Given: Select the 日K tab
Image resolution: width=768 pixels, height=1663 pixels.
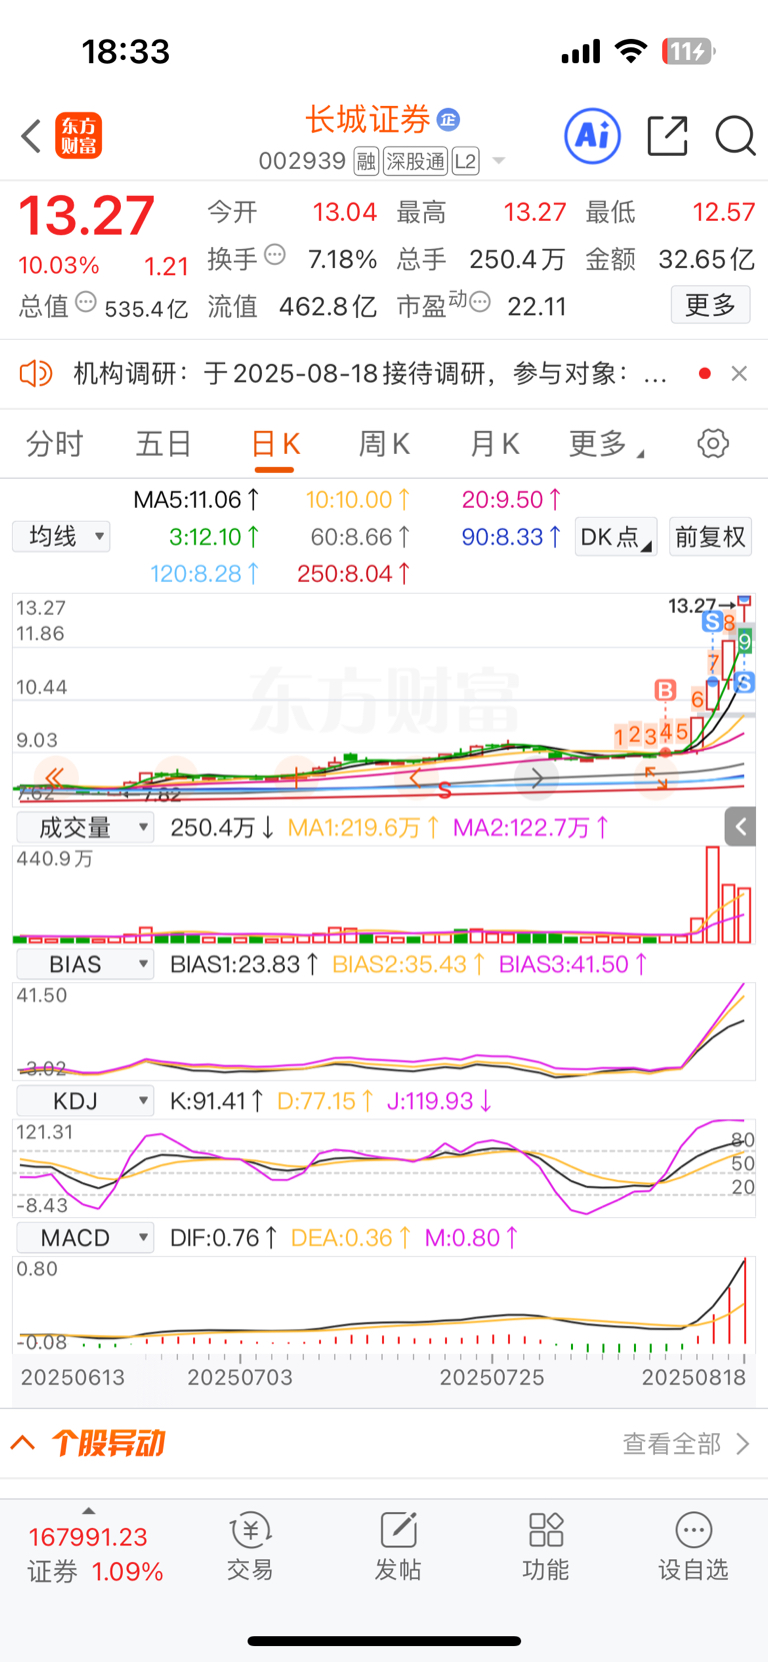Looking at the screenshot, I should coord(275,444).
